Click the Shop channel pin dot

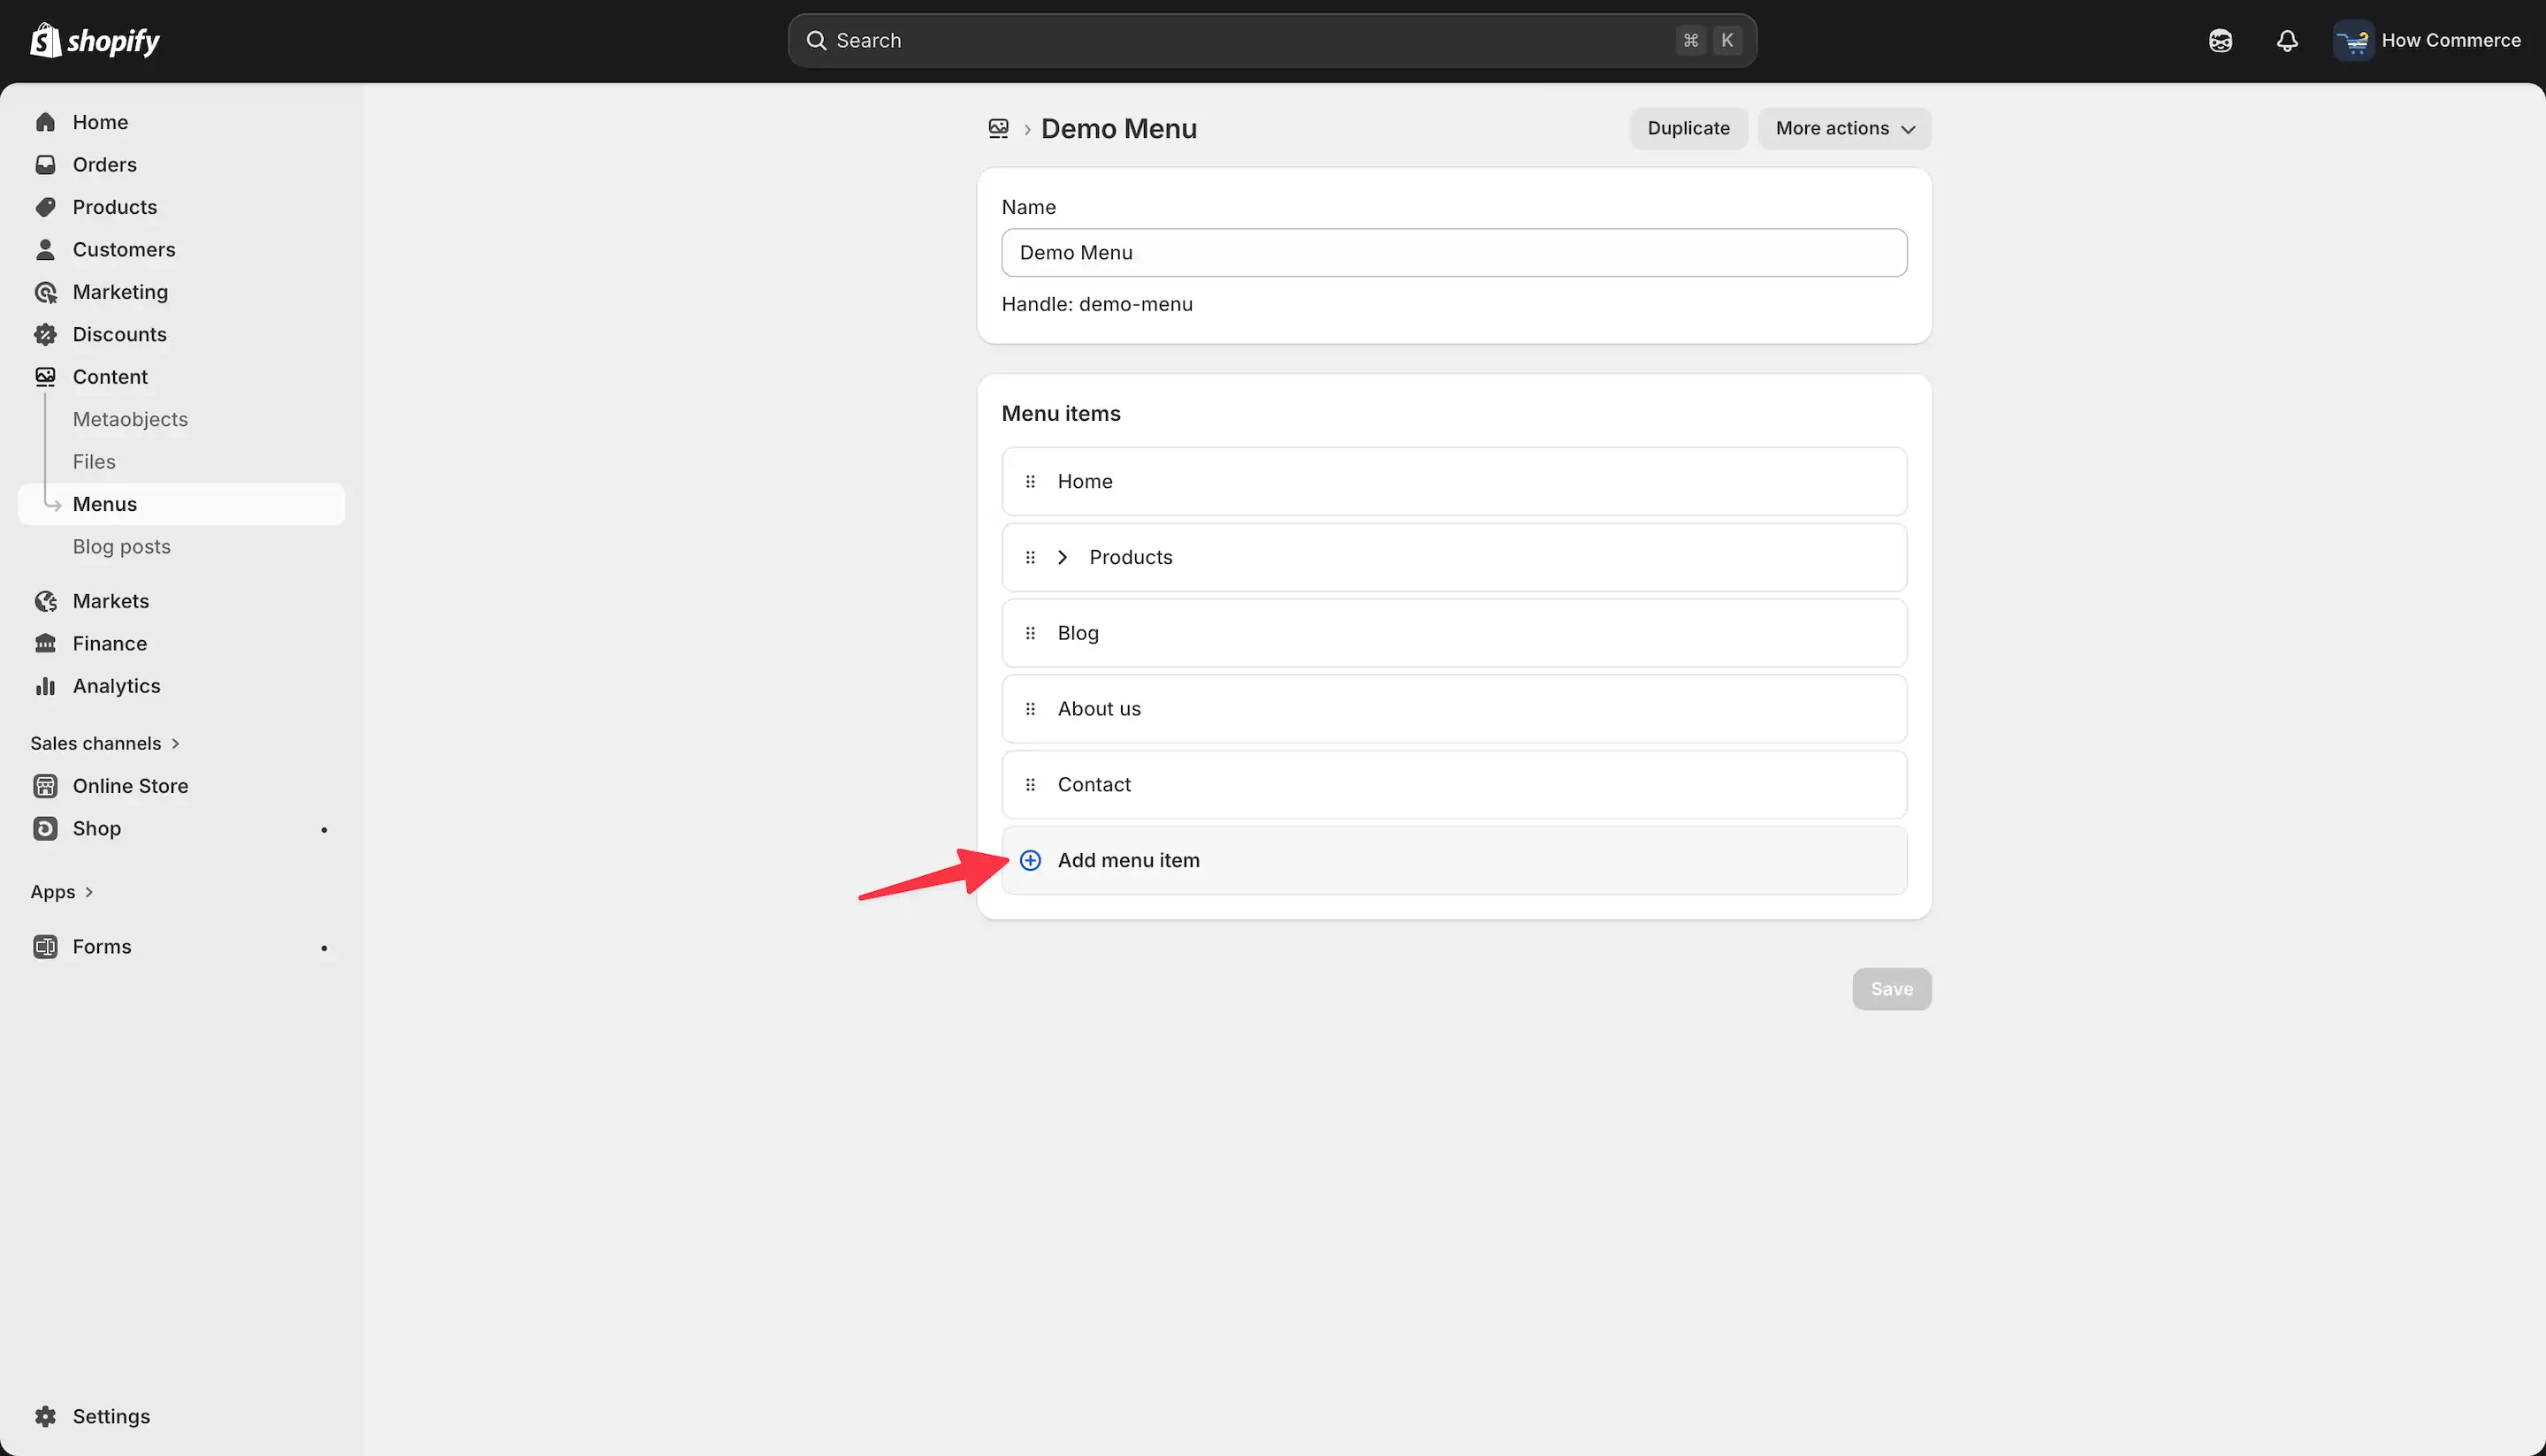coord(324,829)
